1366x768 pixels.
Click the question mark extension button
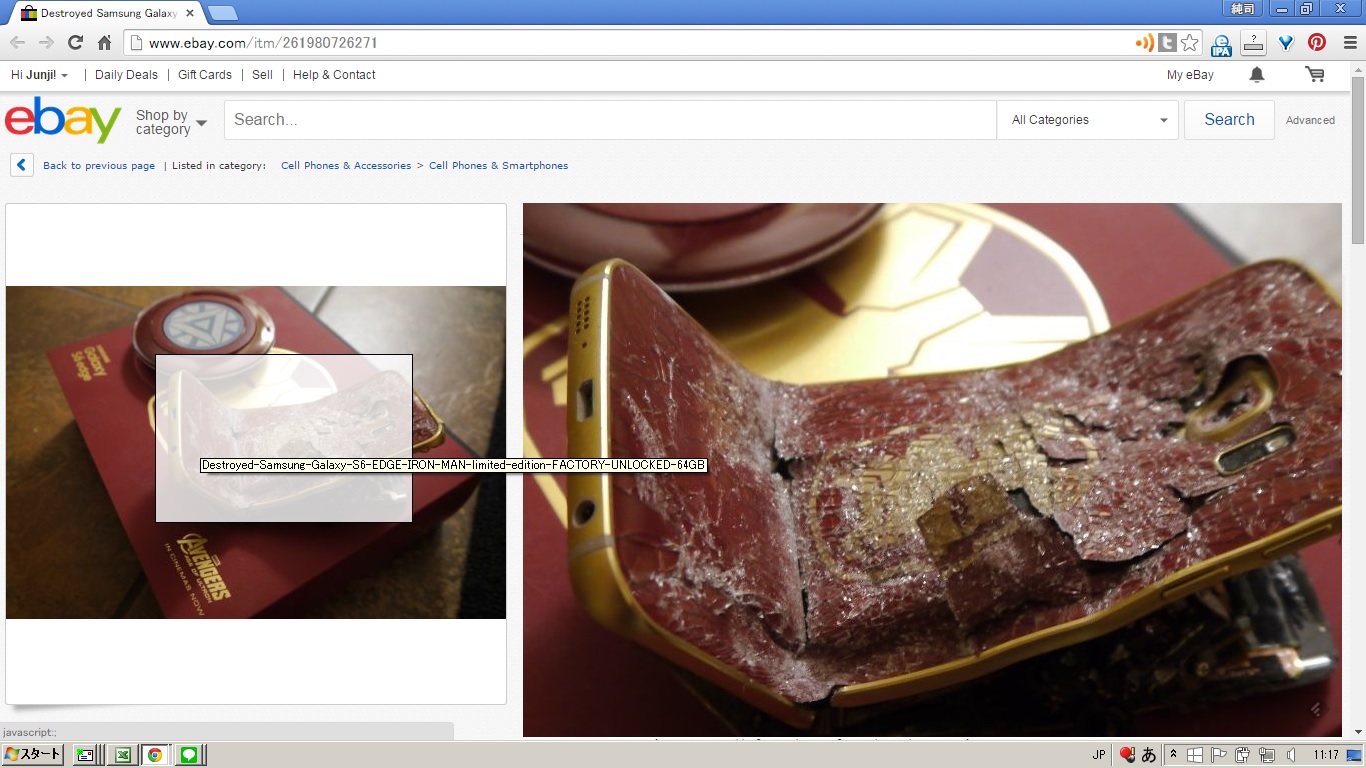[x=1253, y=43]
